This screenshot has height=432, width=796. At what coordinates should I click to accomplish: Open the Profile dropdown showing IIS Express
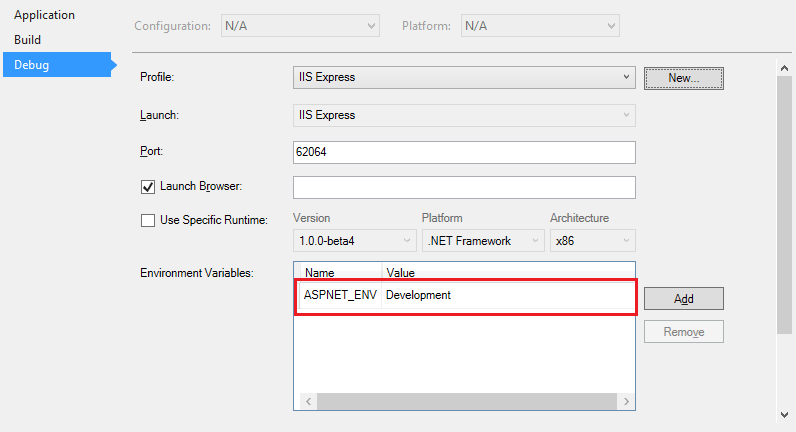[x=464, y=77]
